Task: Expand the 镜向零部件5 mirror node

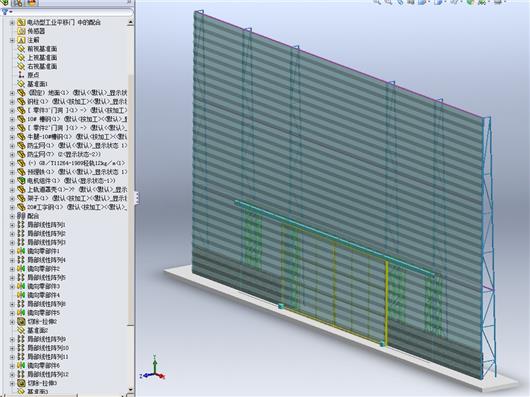Action: pos(12,313)
